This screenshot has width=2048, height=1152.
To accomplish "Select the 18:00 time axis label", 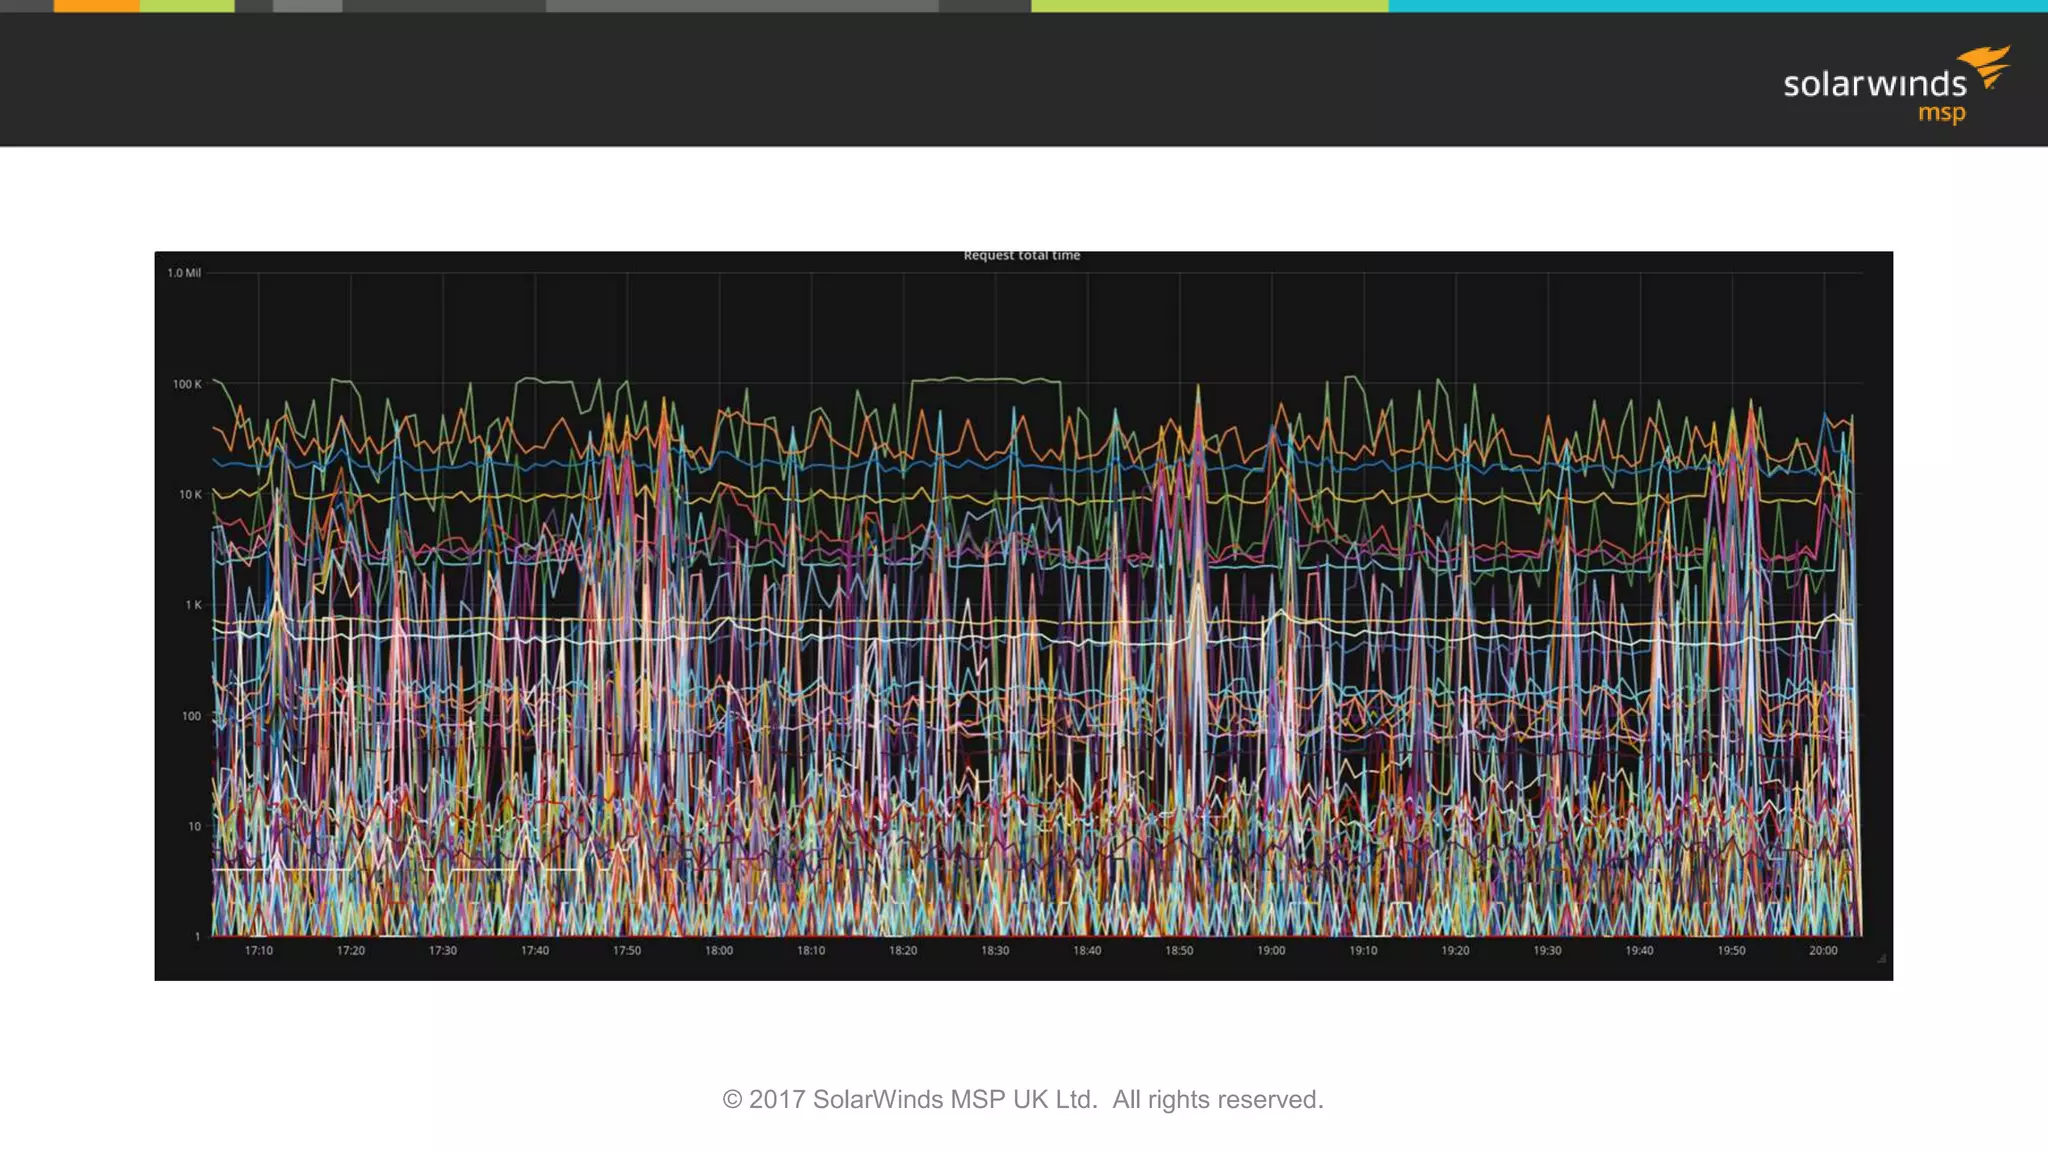I will (x=718, y=950).
